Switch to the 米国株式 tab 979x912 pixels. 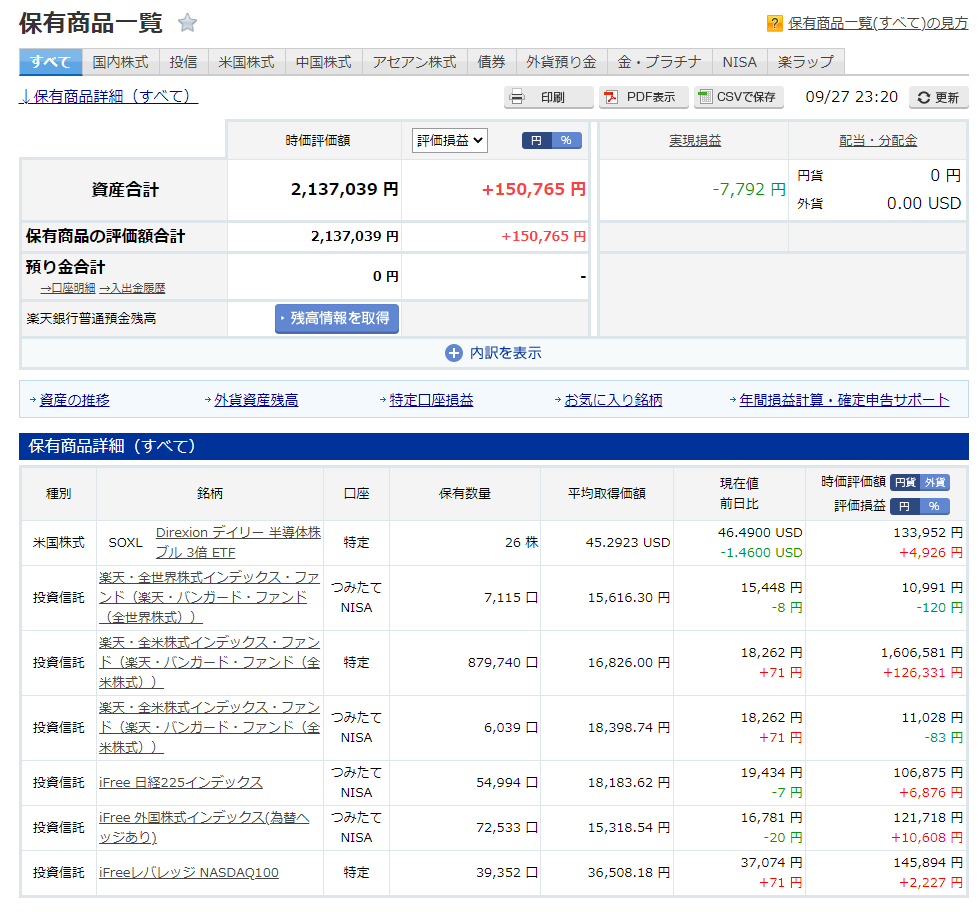point(247,62)
